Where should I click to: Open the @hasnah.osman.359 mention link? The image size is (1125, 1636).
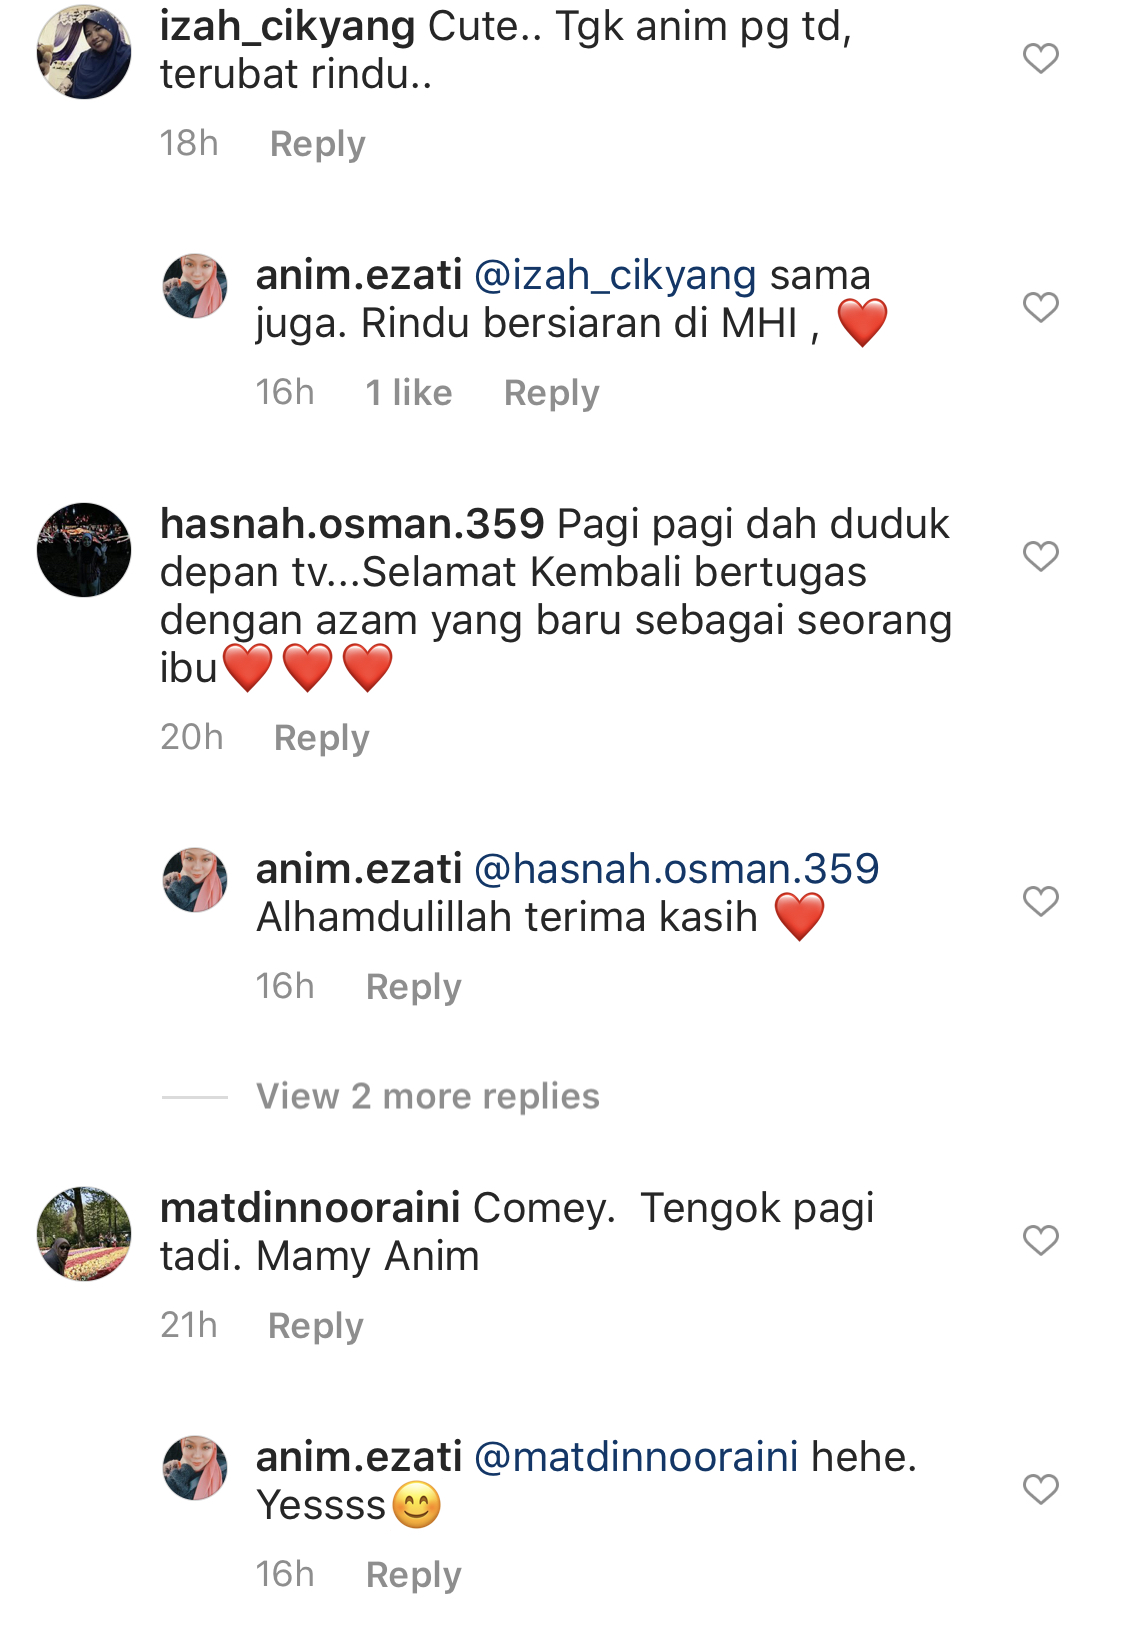[x=677, y=869]
